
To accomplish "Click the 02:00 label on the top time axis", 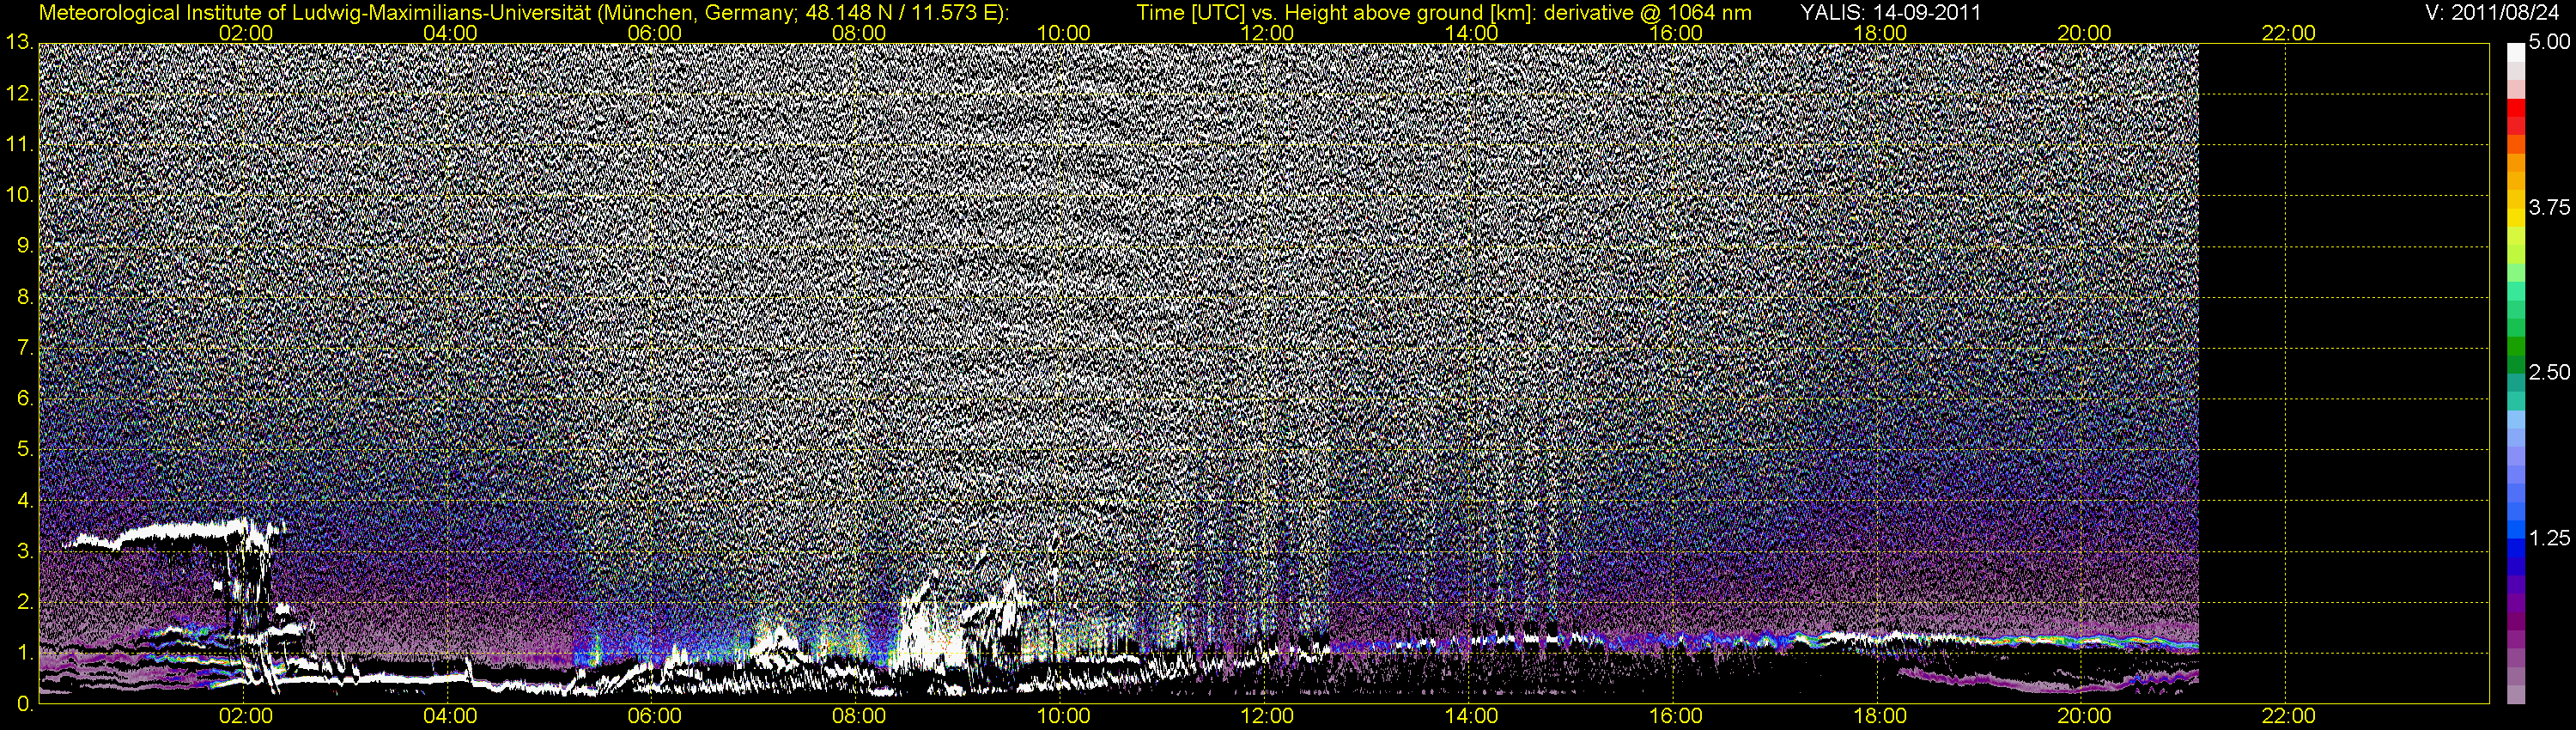I will (x=246, y=33).
